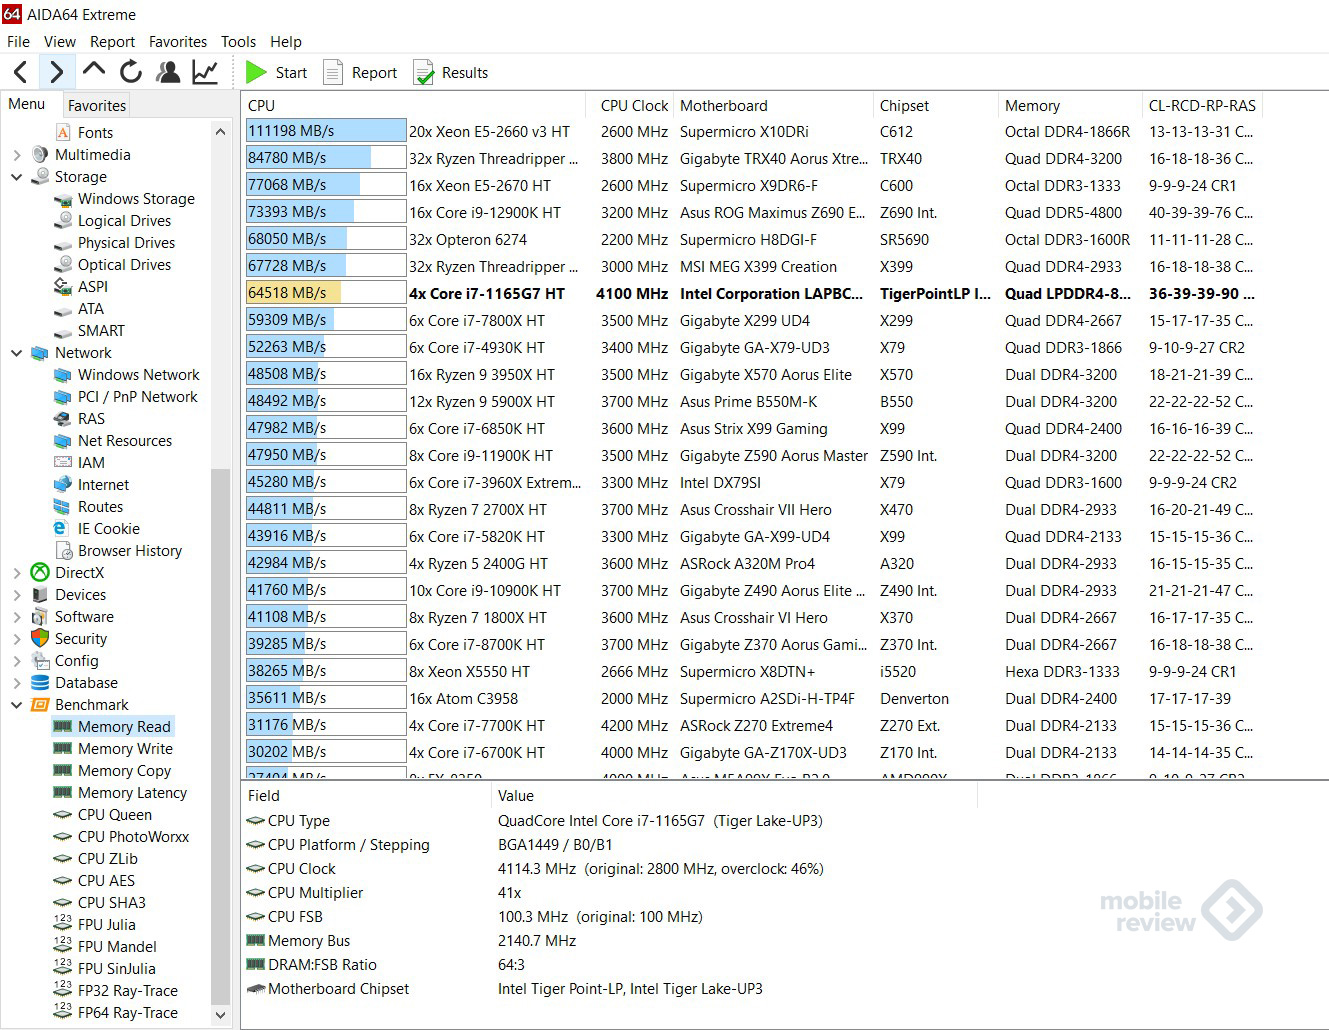Select the Optical Drives icon
Screen dimensions: 1329x1030
pos(63,265)
